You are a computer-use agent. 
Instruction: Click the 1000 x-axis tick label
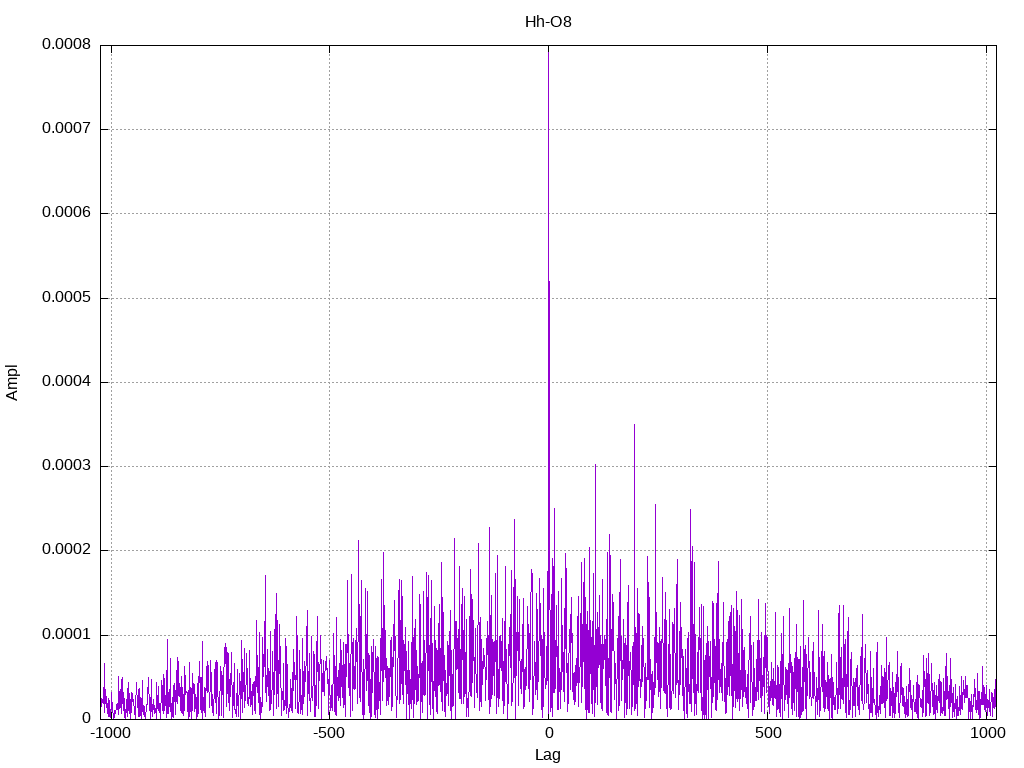coord(988,733)
